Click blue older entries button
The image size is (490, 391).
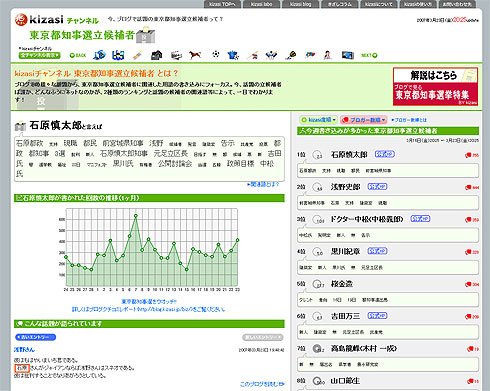pyautogui.click(x=35, y=337)
